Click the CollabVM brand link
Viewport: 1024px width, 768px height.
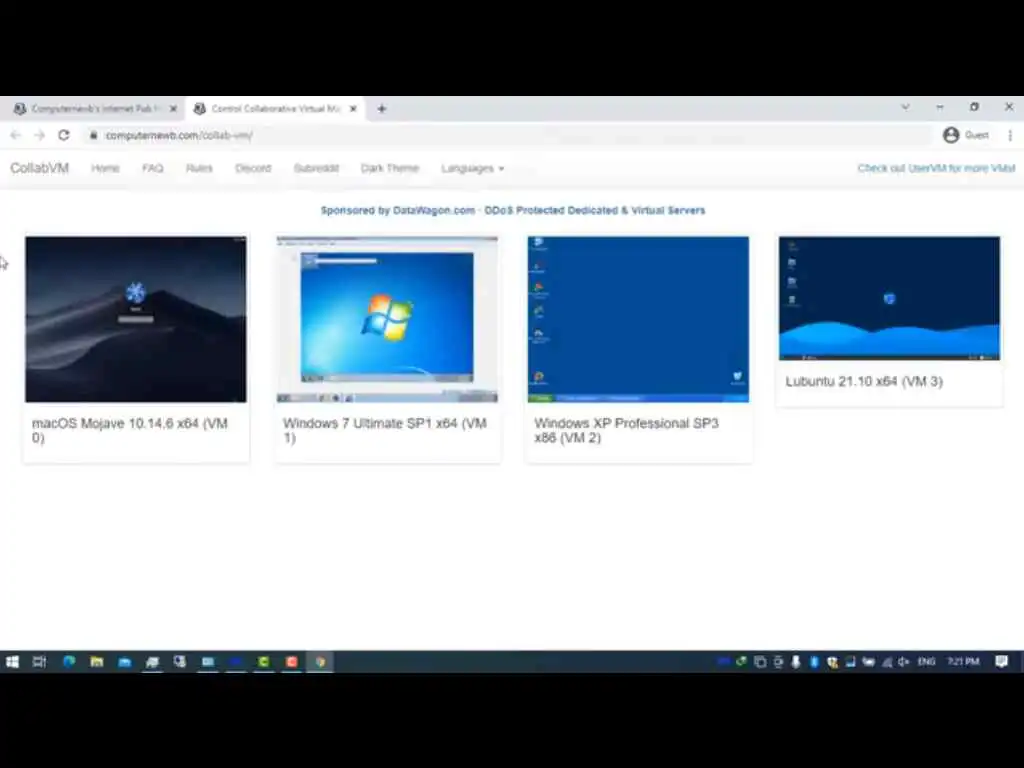[39, 168]
